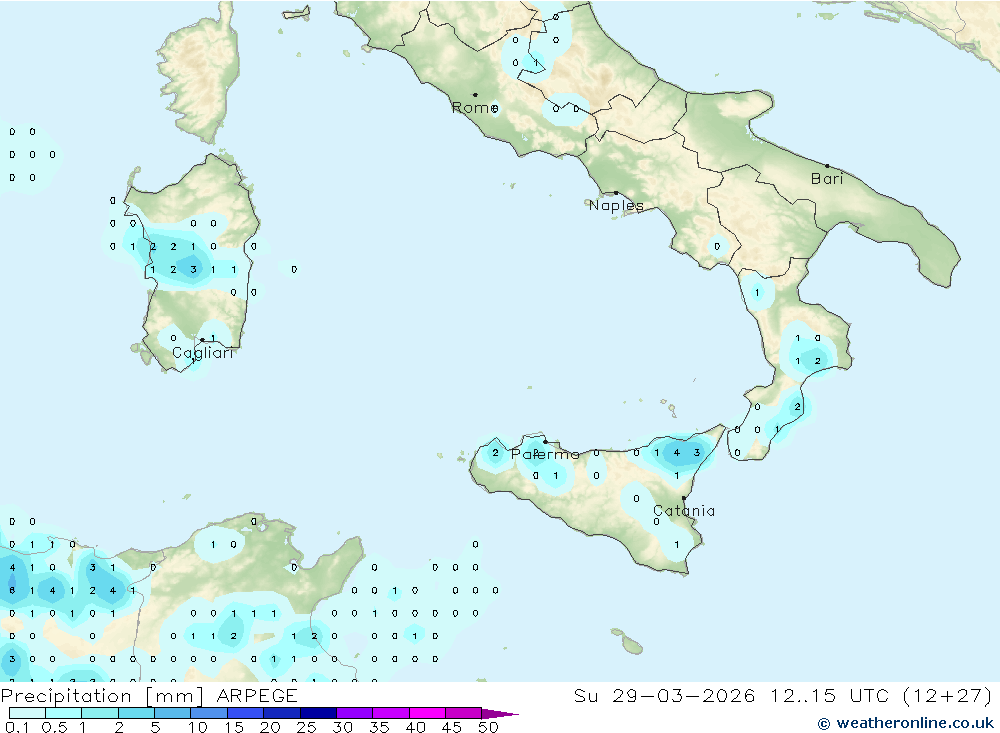This screenshot has height=733, width=1000.
Task: Click the 50 legend scale label
Action: pyautogui.click(x=489, y=727)
